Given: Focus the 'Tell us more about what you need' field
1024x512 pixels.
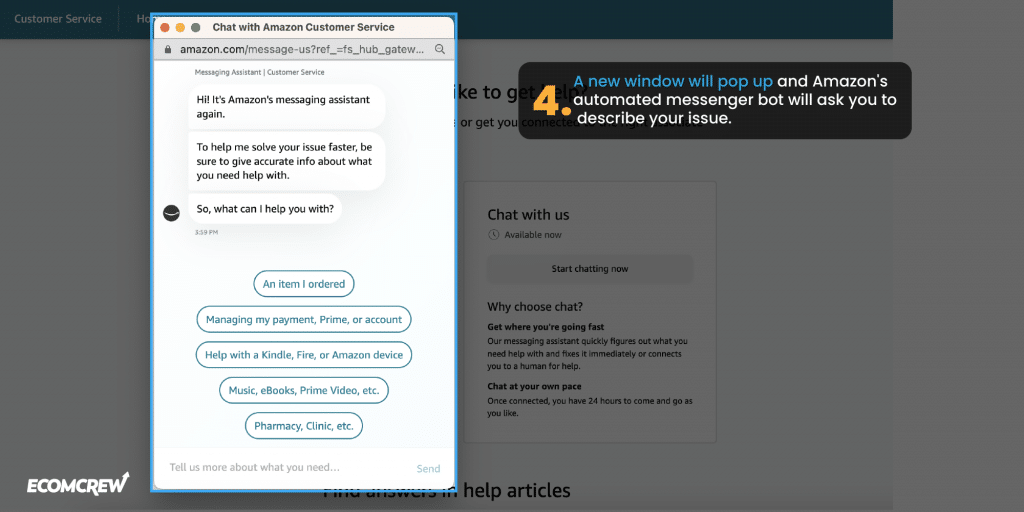Looking at the screenshot, I should tap(255, 468).
